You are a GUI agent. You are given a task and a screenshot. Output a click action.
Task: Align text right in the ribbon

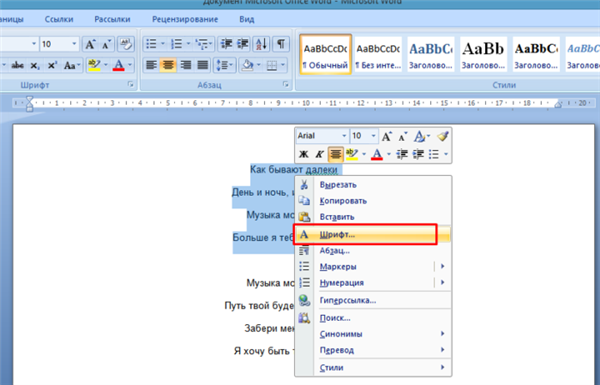(185, 65)
